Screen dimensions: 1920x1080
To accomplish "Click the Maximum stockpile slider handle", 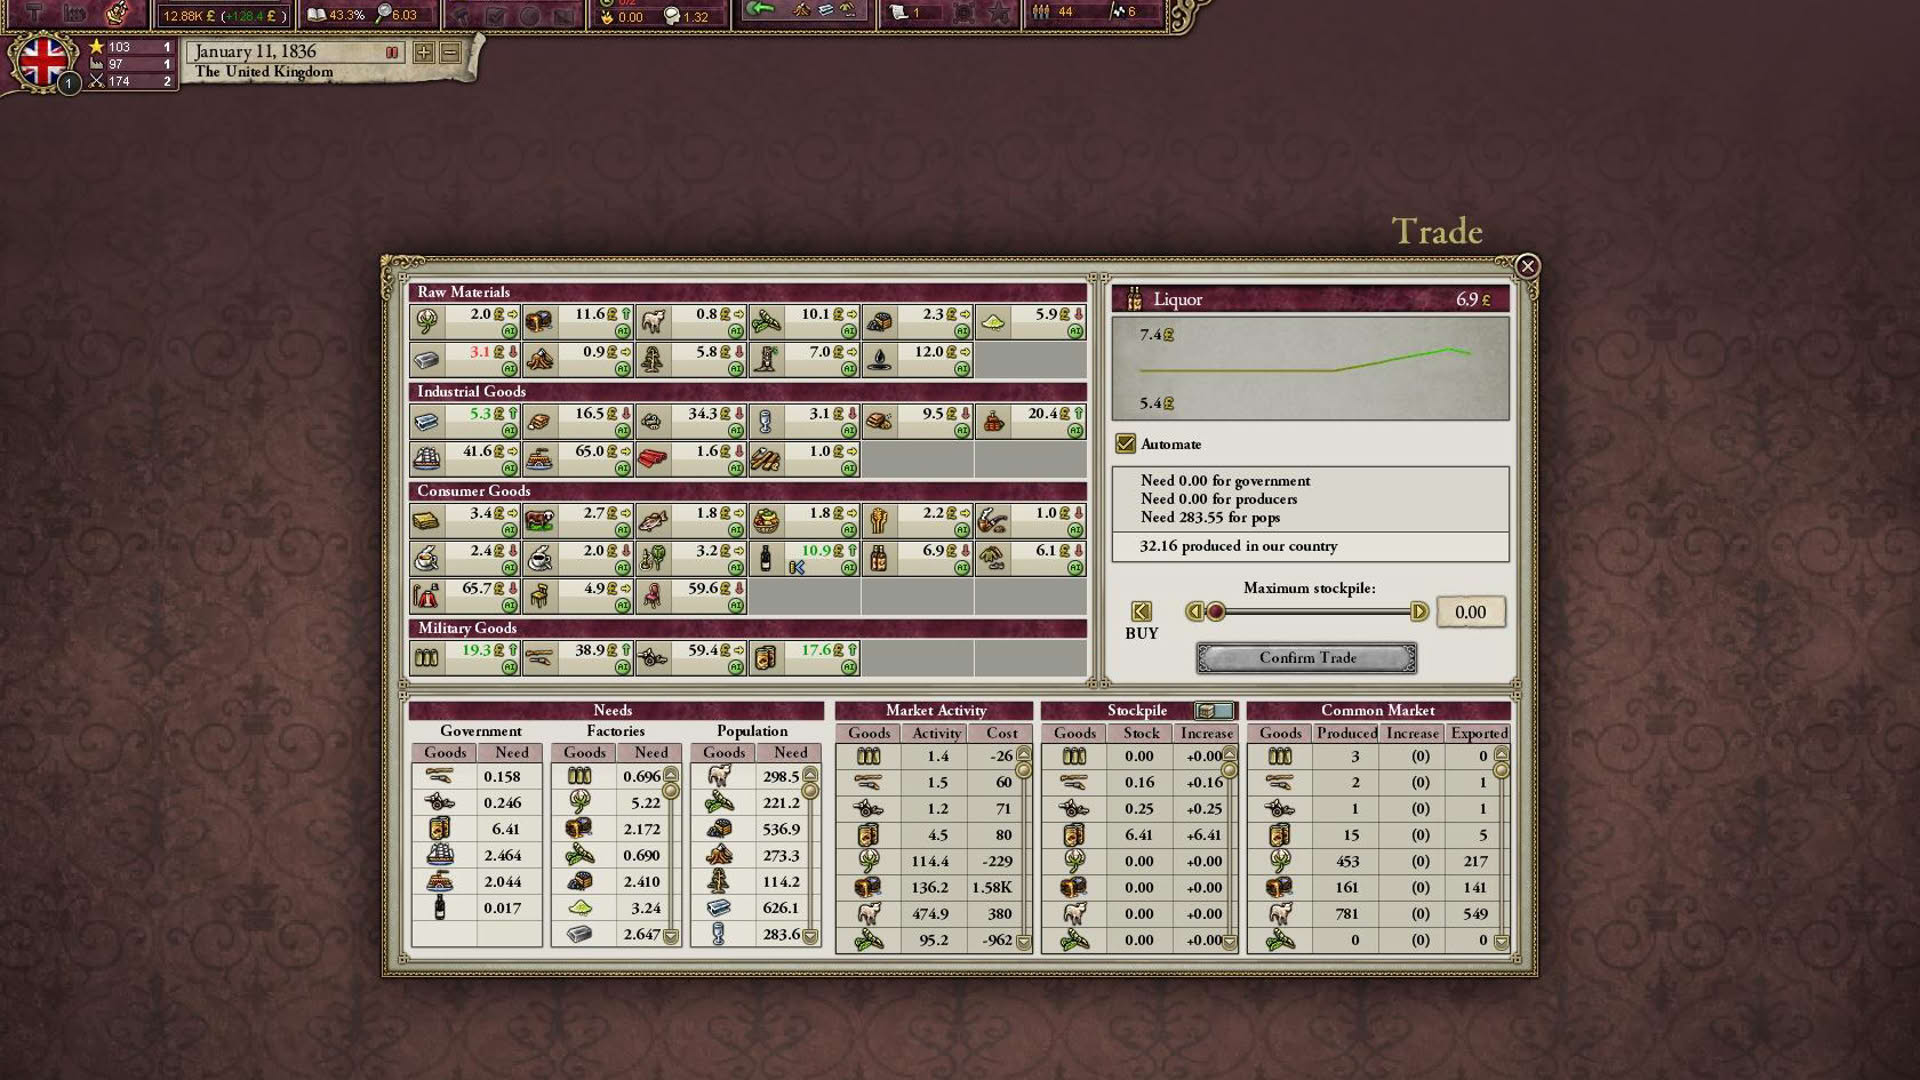I will click(1215, 611).
